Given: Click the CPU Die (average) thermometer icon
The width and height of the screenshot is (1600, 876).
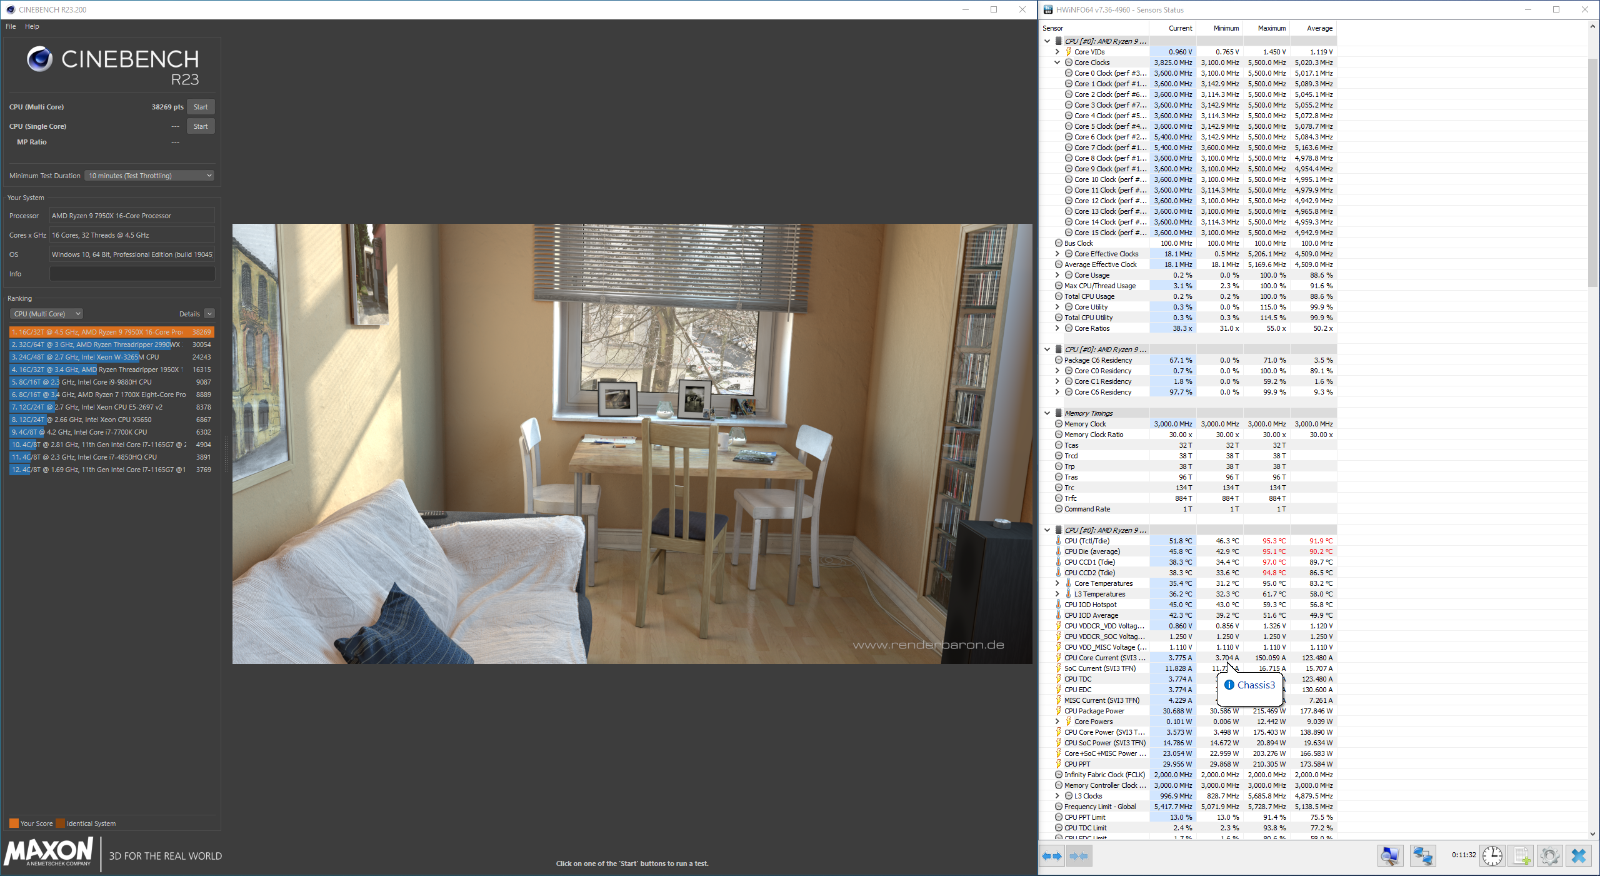Looking at the screenshot, I should click(x=1058, y=552).
